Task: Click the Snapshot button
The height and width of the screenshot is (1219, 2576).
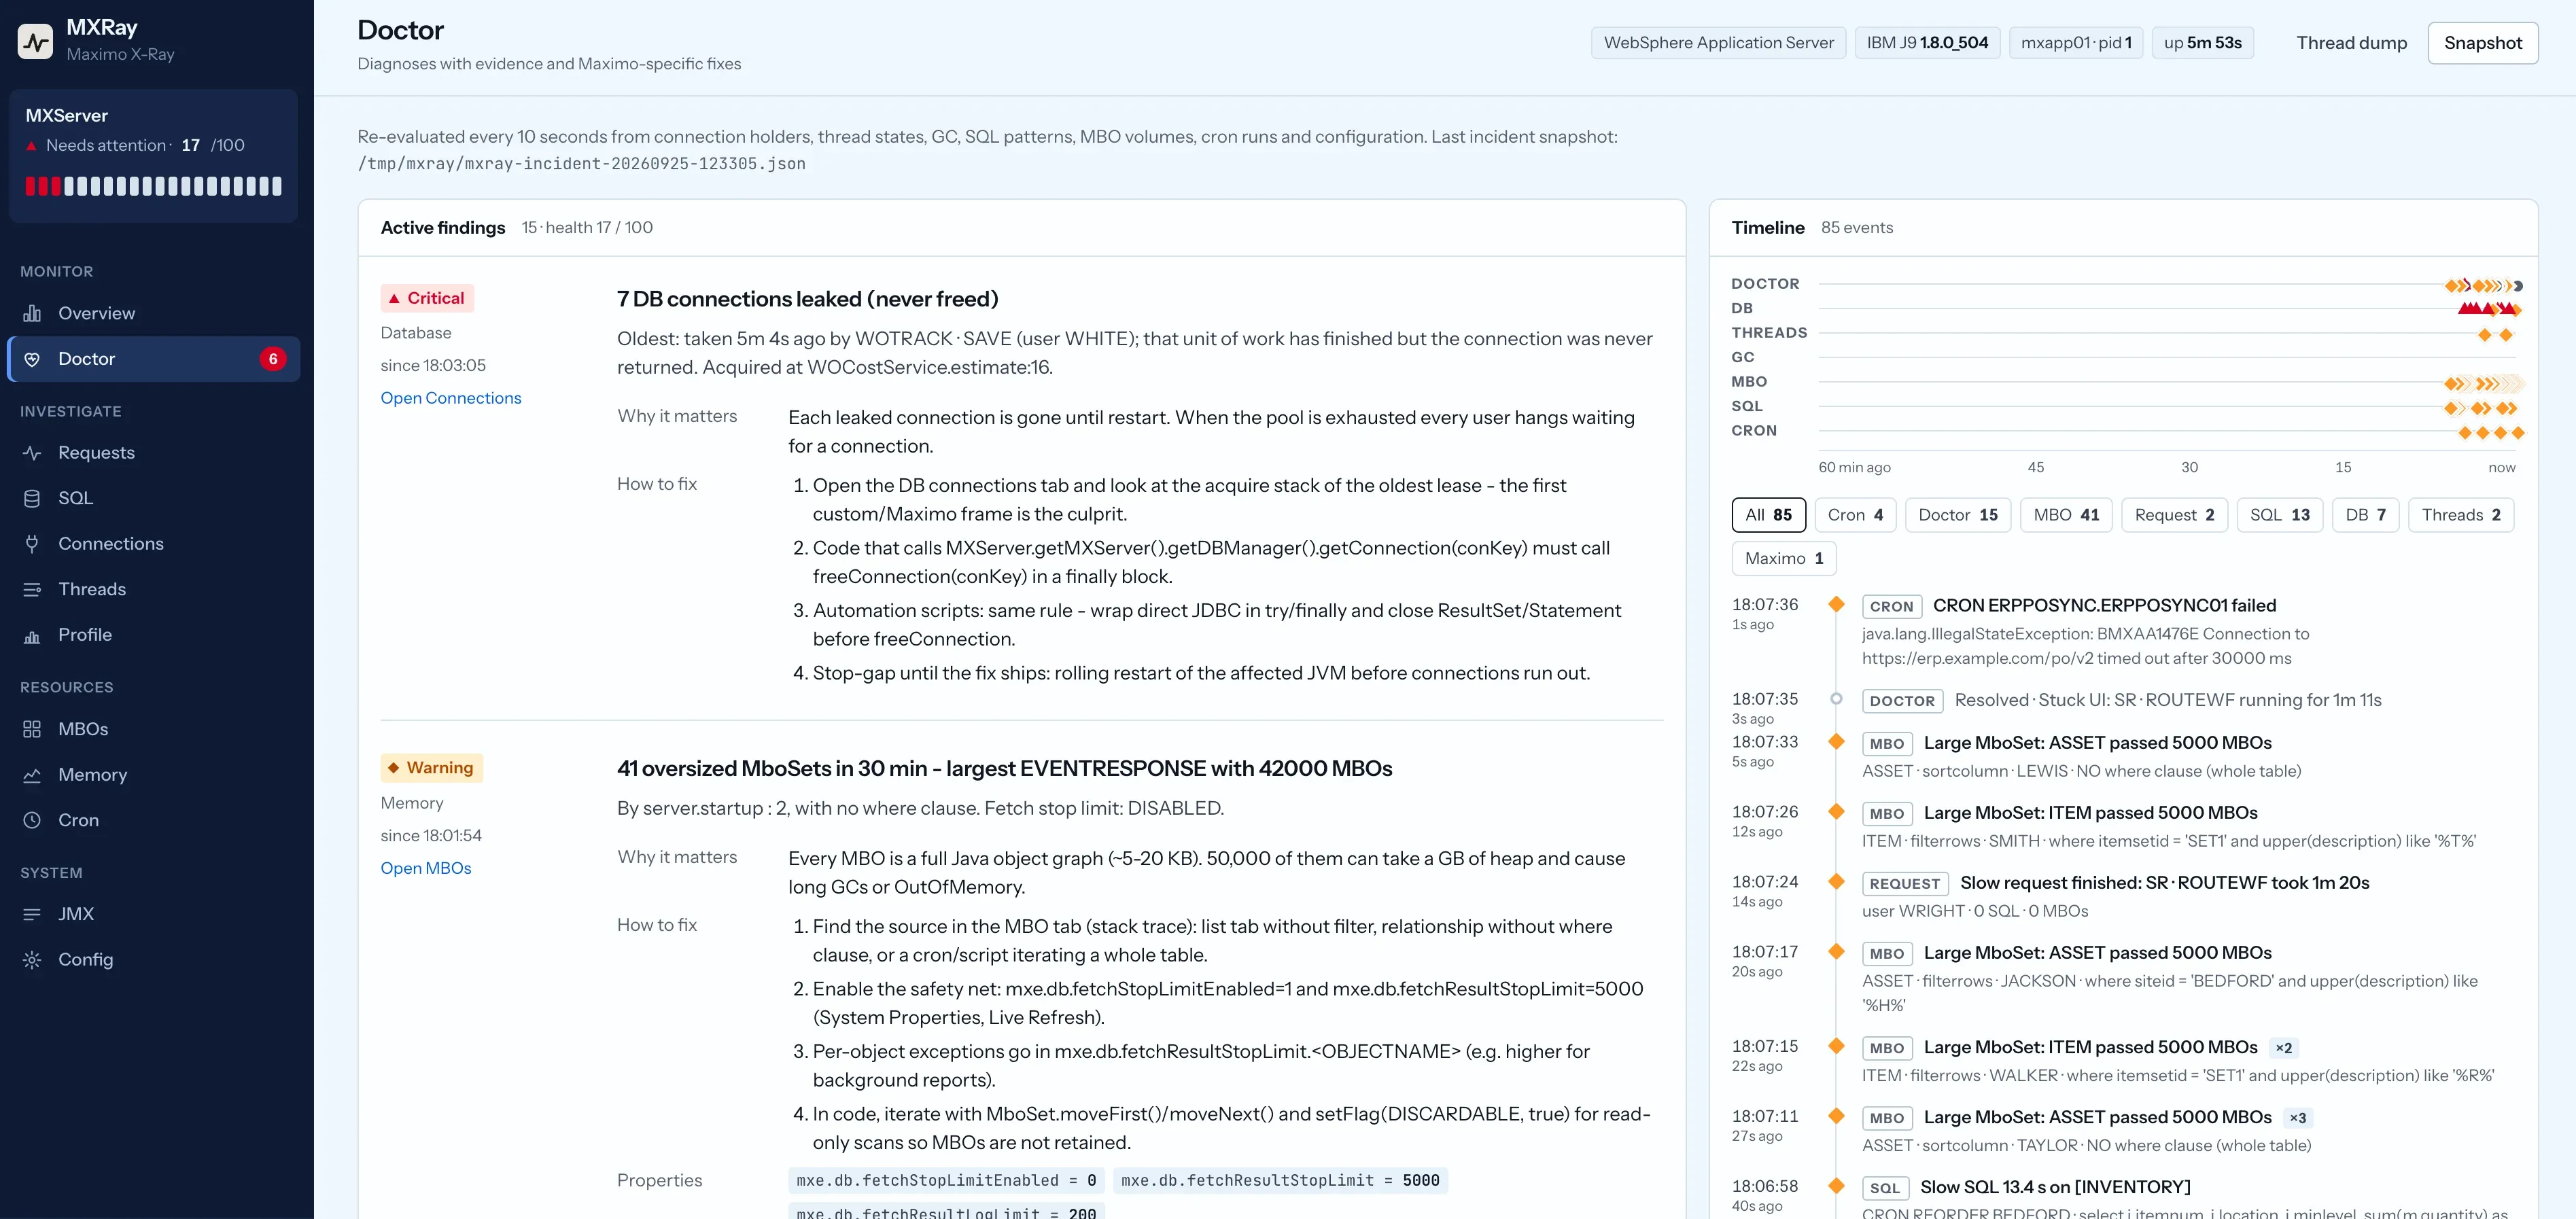Action: [x=2482, y=43]
